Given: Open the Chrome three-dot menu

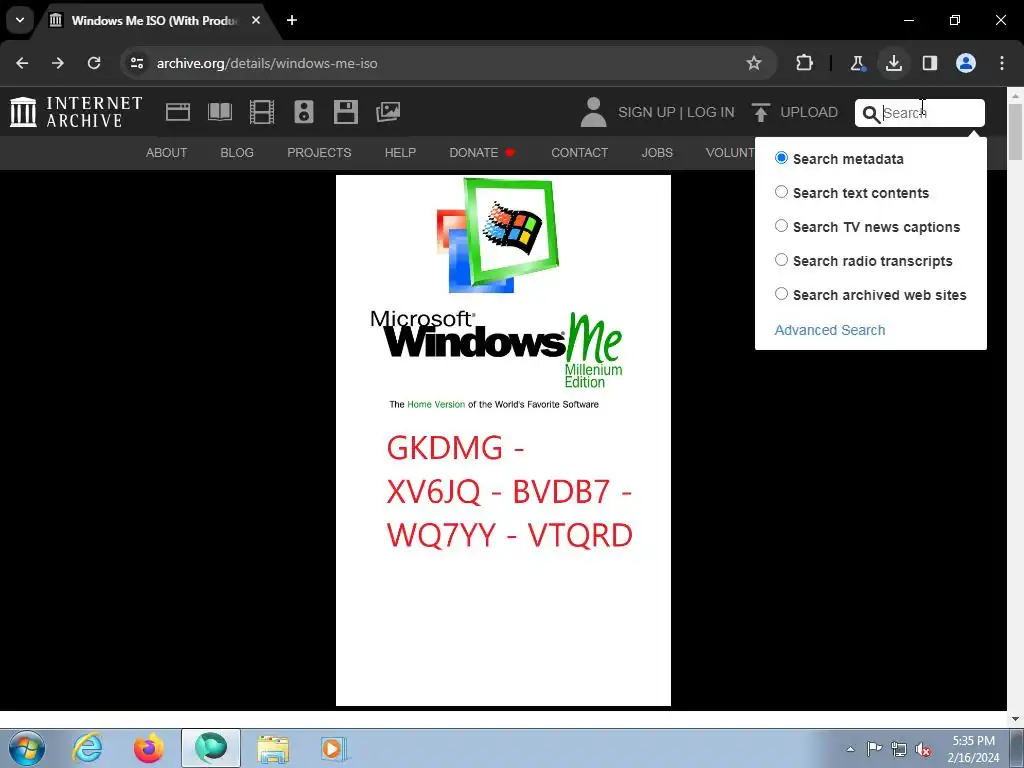Looking at the screenshot, I should click(x=1002, y=63).
